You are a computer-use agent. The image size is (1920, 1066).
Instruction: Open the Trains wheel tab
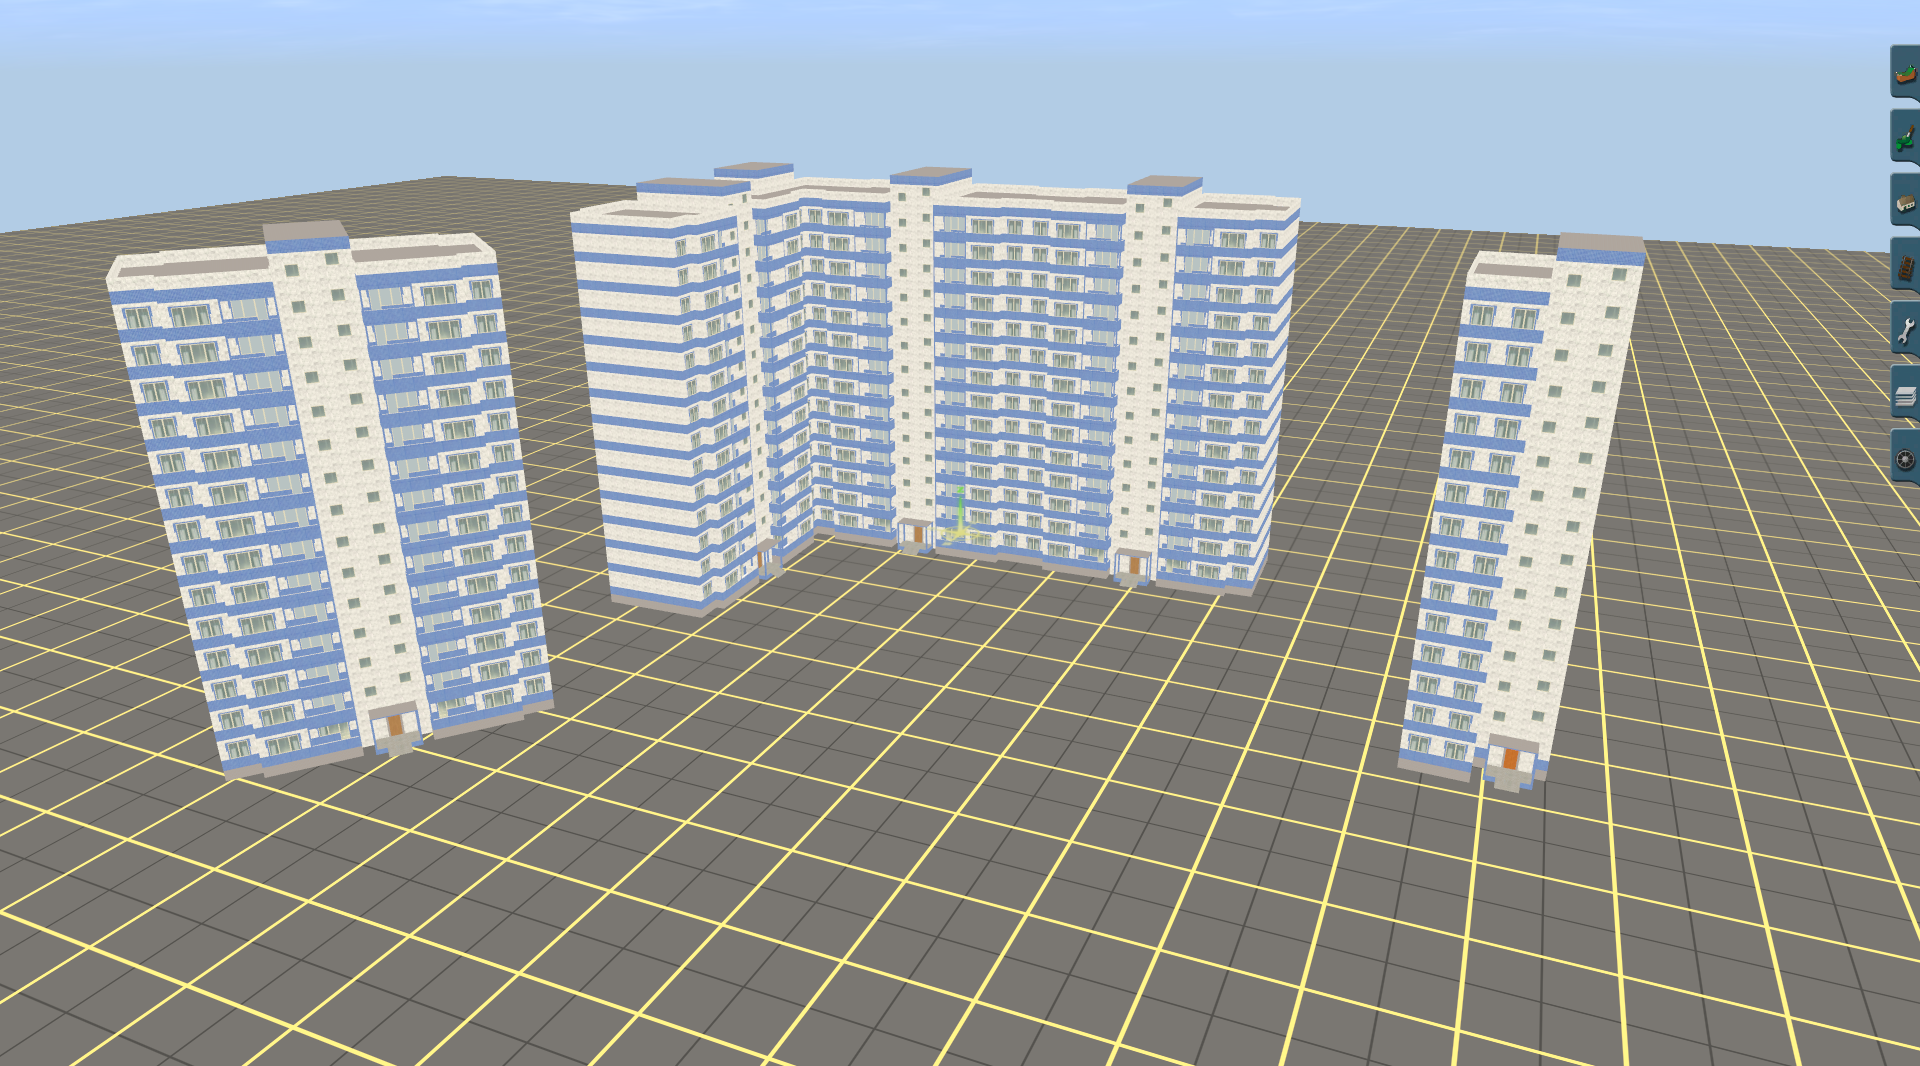1905,457
